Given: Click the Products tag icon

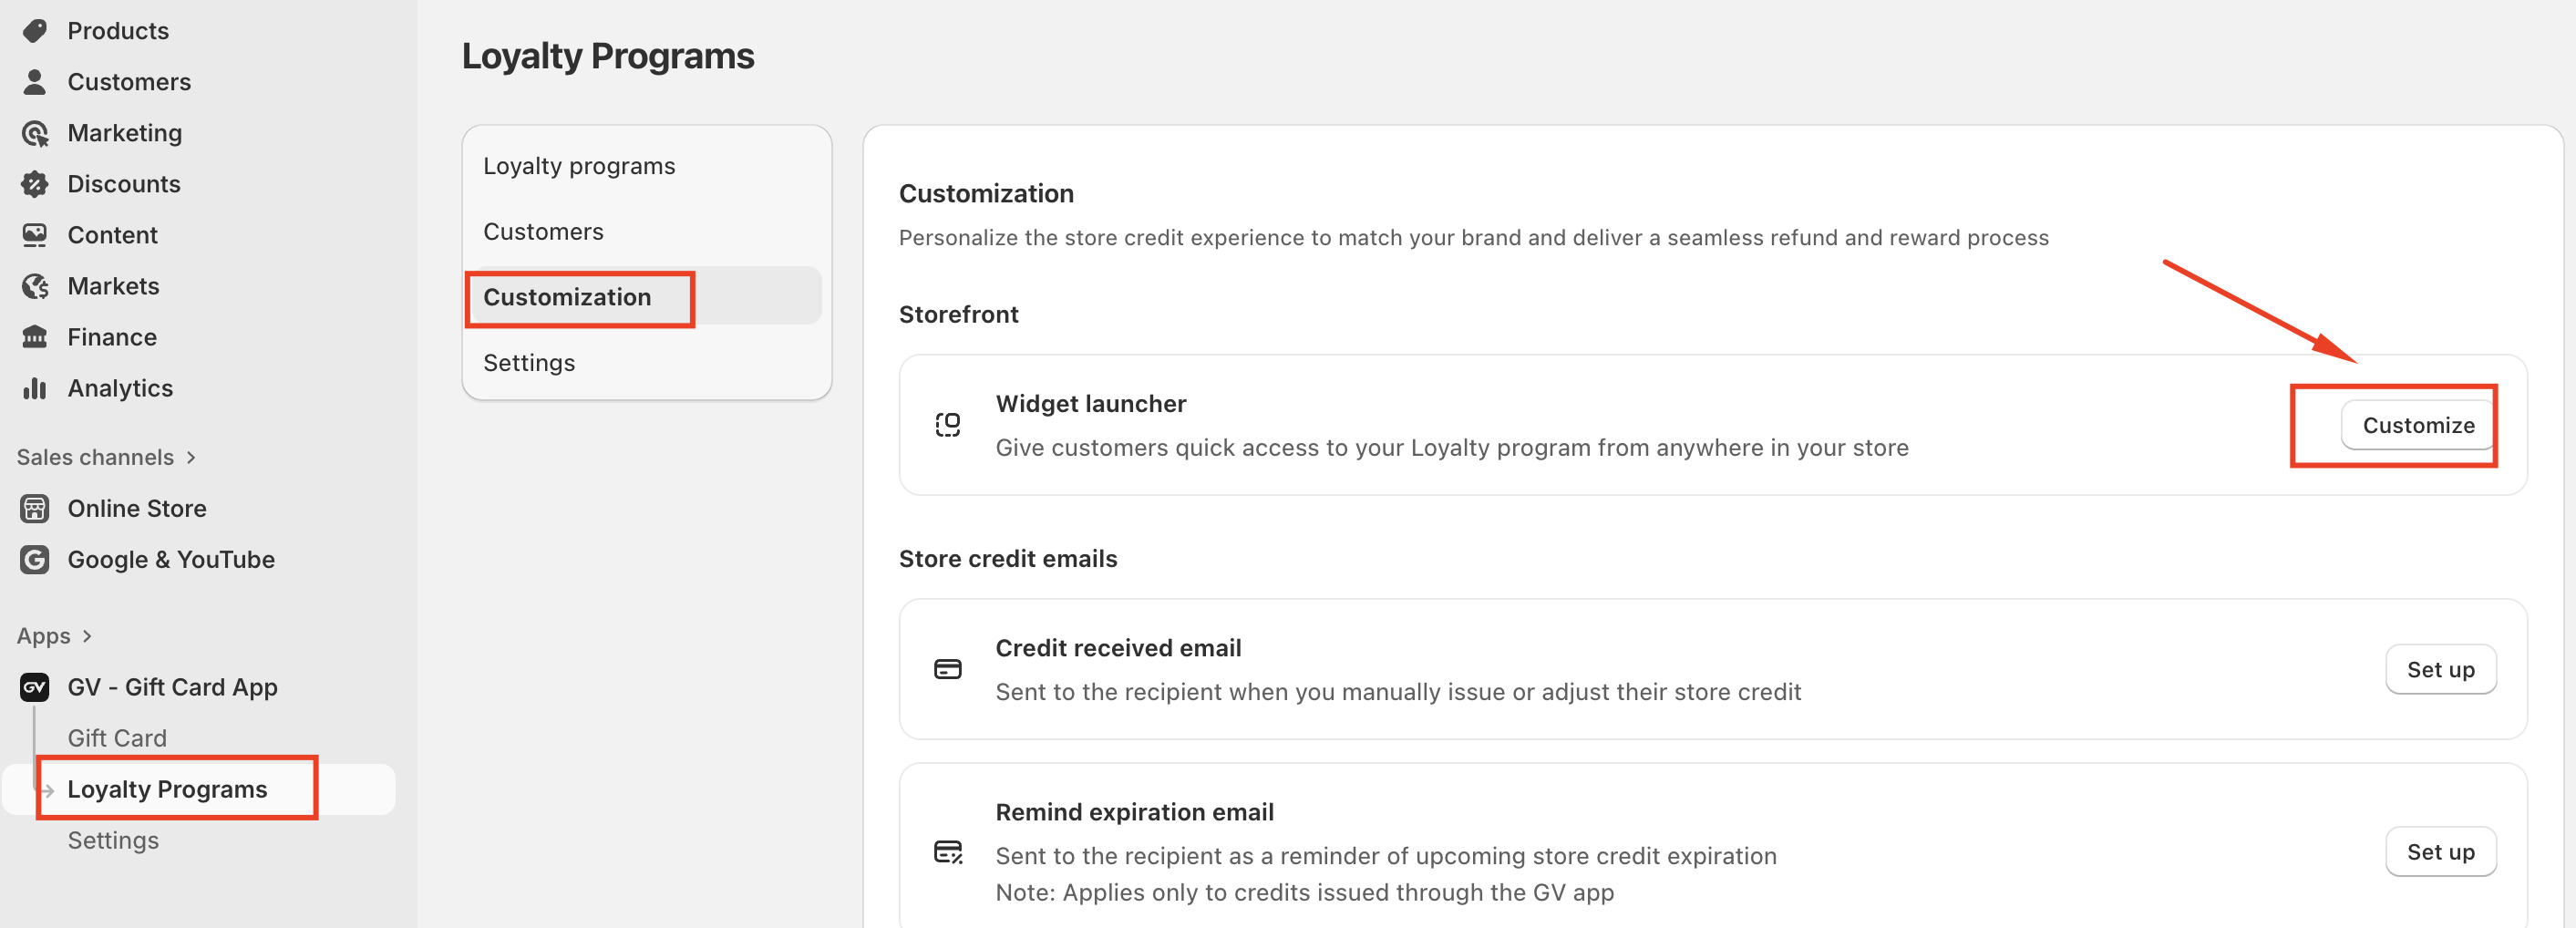Looking at the screenshot, I should point(35,31).
